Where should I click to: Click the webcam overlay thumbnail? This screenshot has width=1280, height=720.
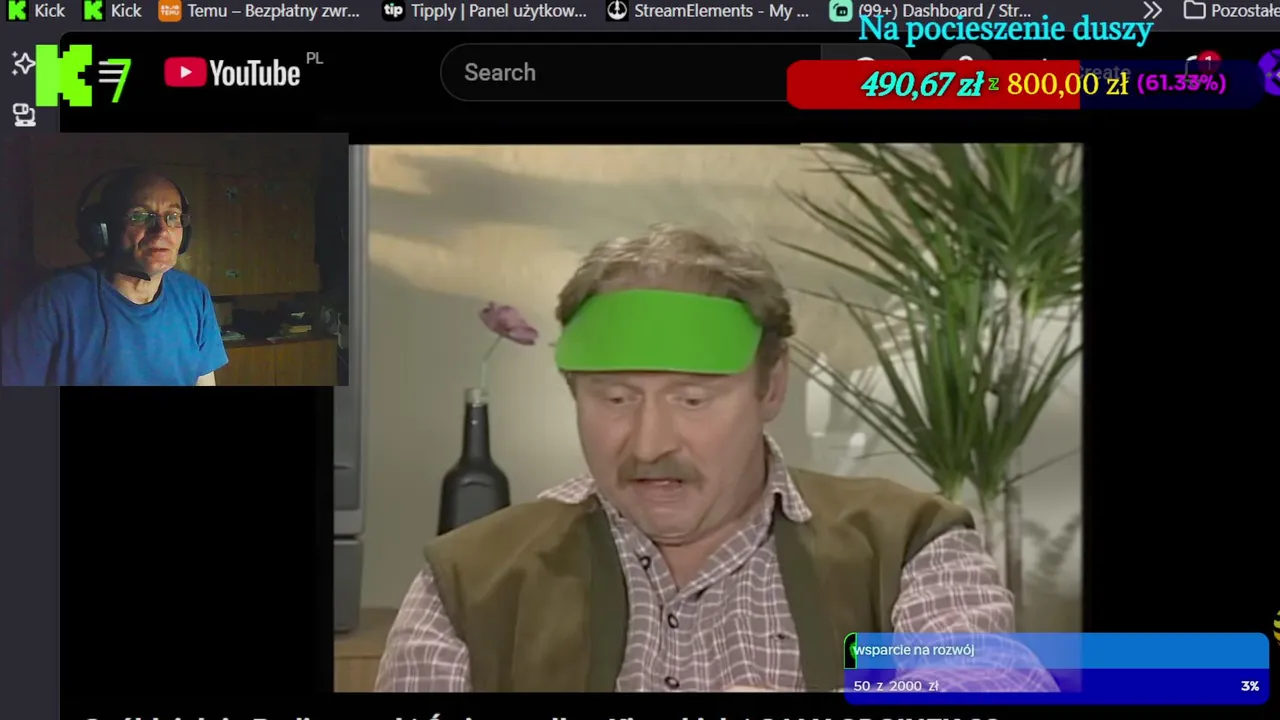pos(174,260)
